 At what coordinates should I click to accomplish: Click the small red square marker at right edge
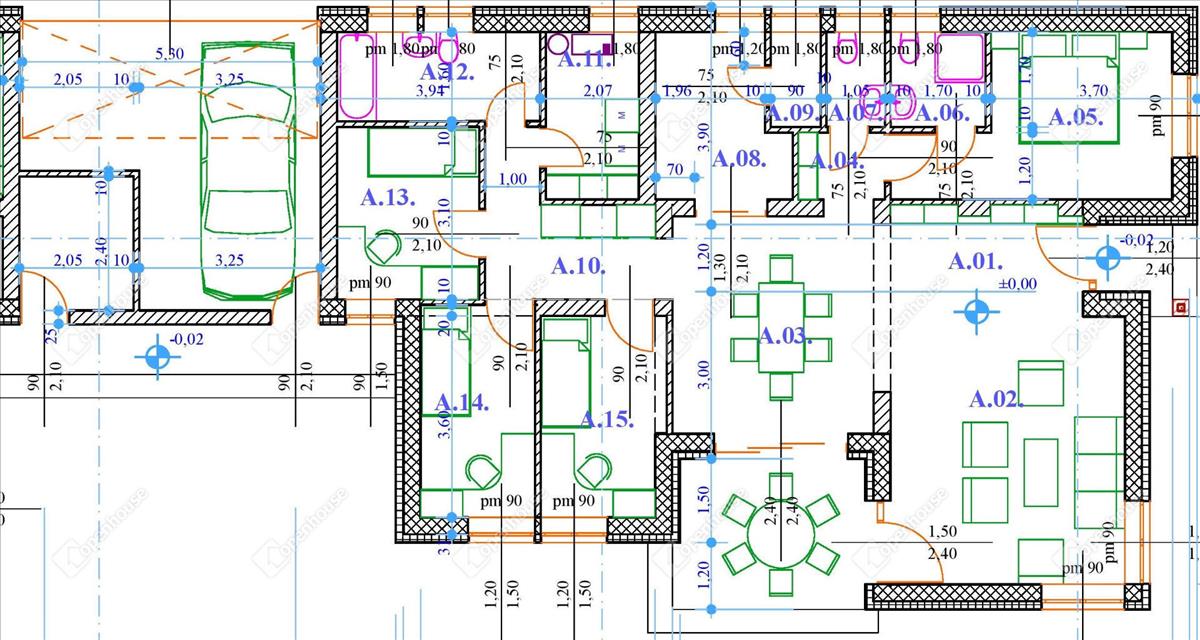(x=1180, y=311)
